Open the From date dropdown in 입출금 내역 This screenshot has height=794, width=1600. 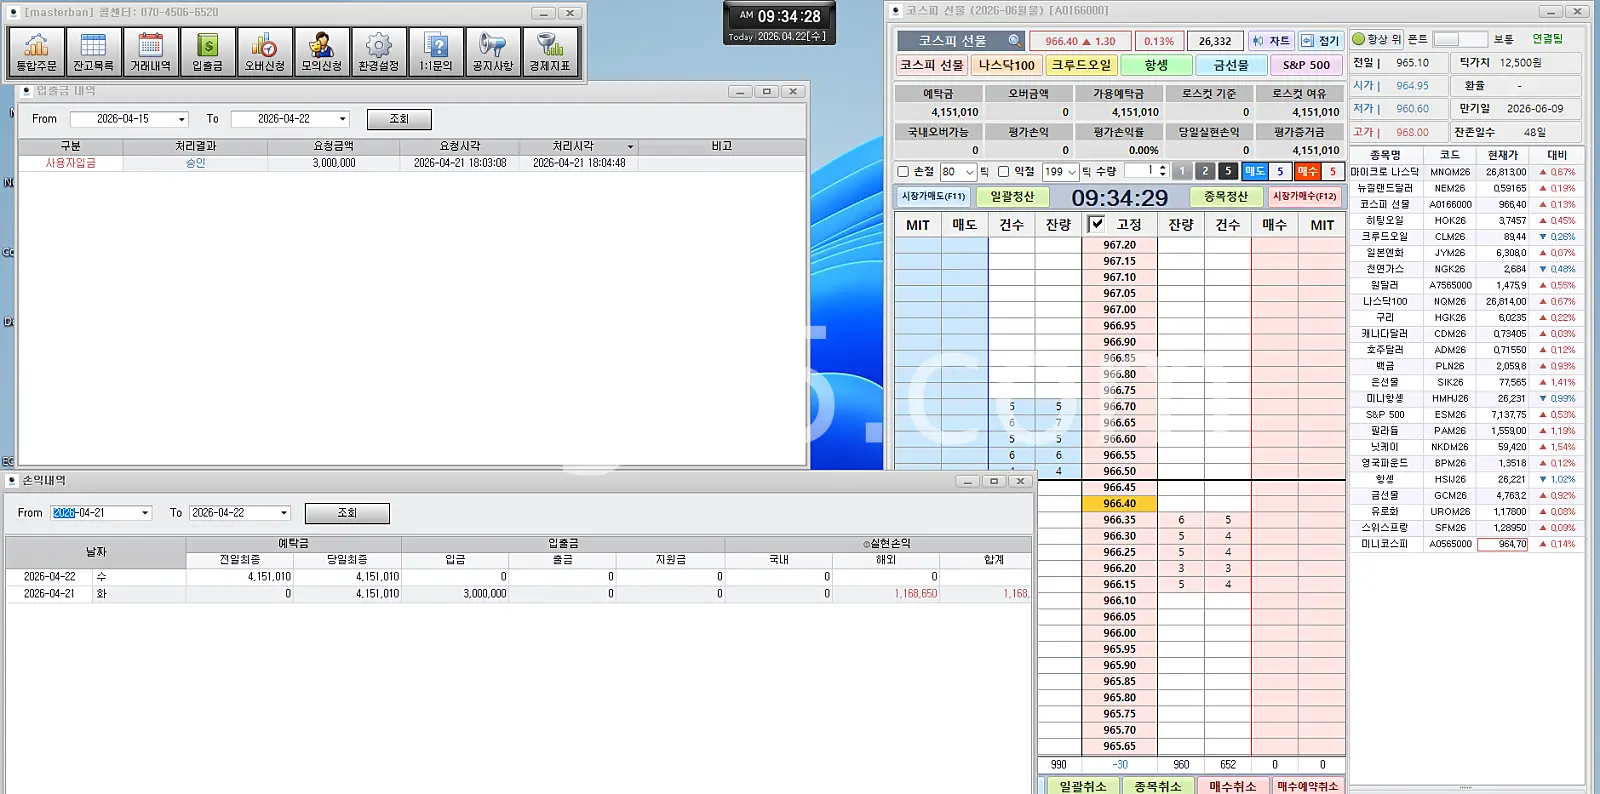[x=181, y=119]
